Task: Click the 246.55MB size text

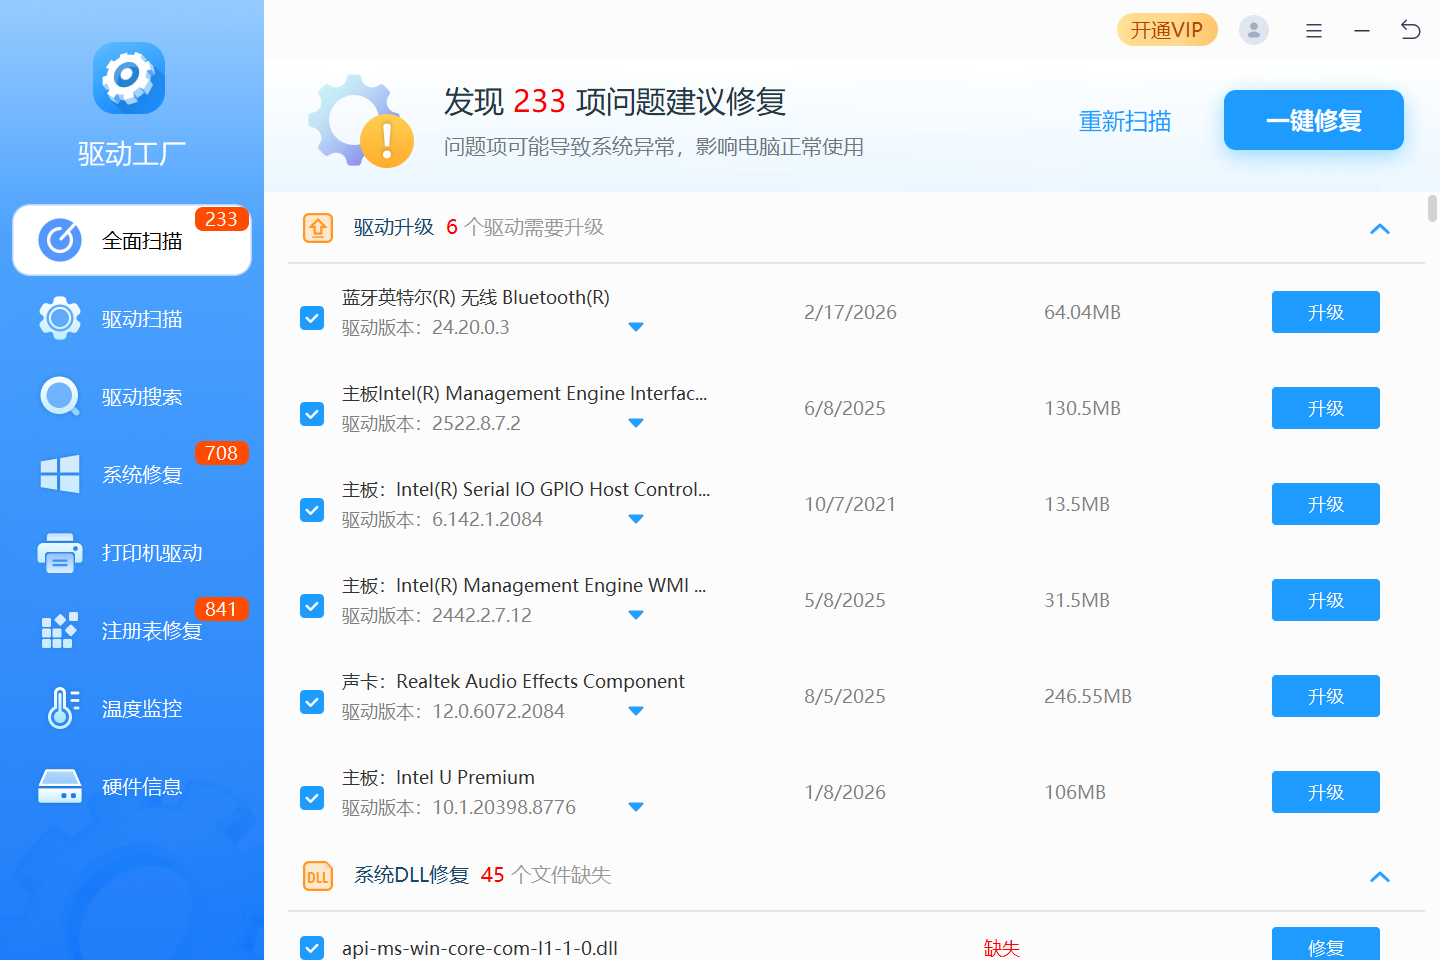Action: (x=1088, y=696)
